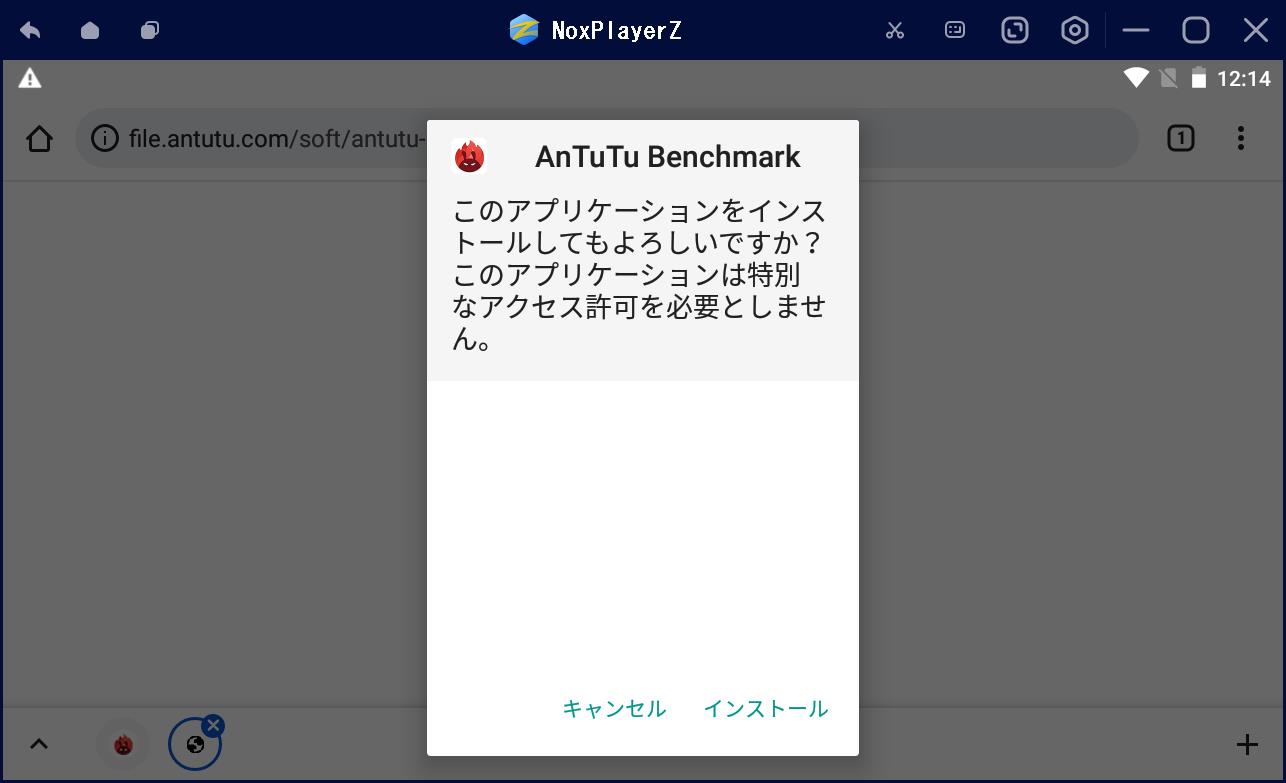The height and width of the screenshot is (783, 1286).
Task: Click the AnTuTu Benchmark logo in dialog header
Action: (470, 156)
